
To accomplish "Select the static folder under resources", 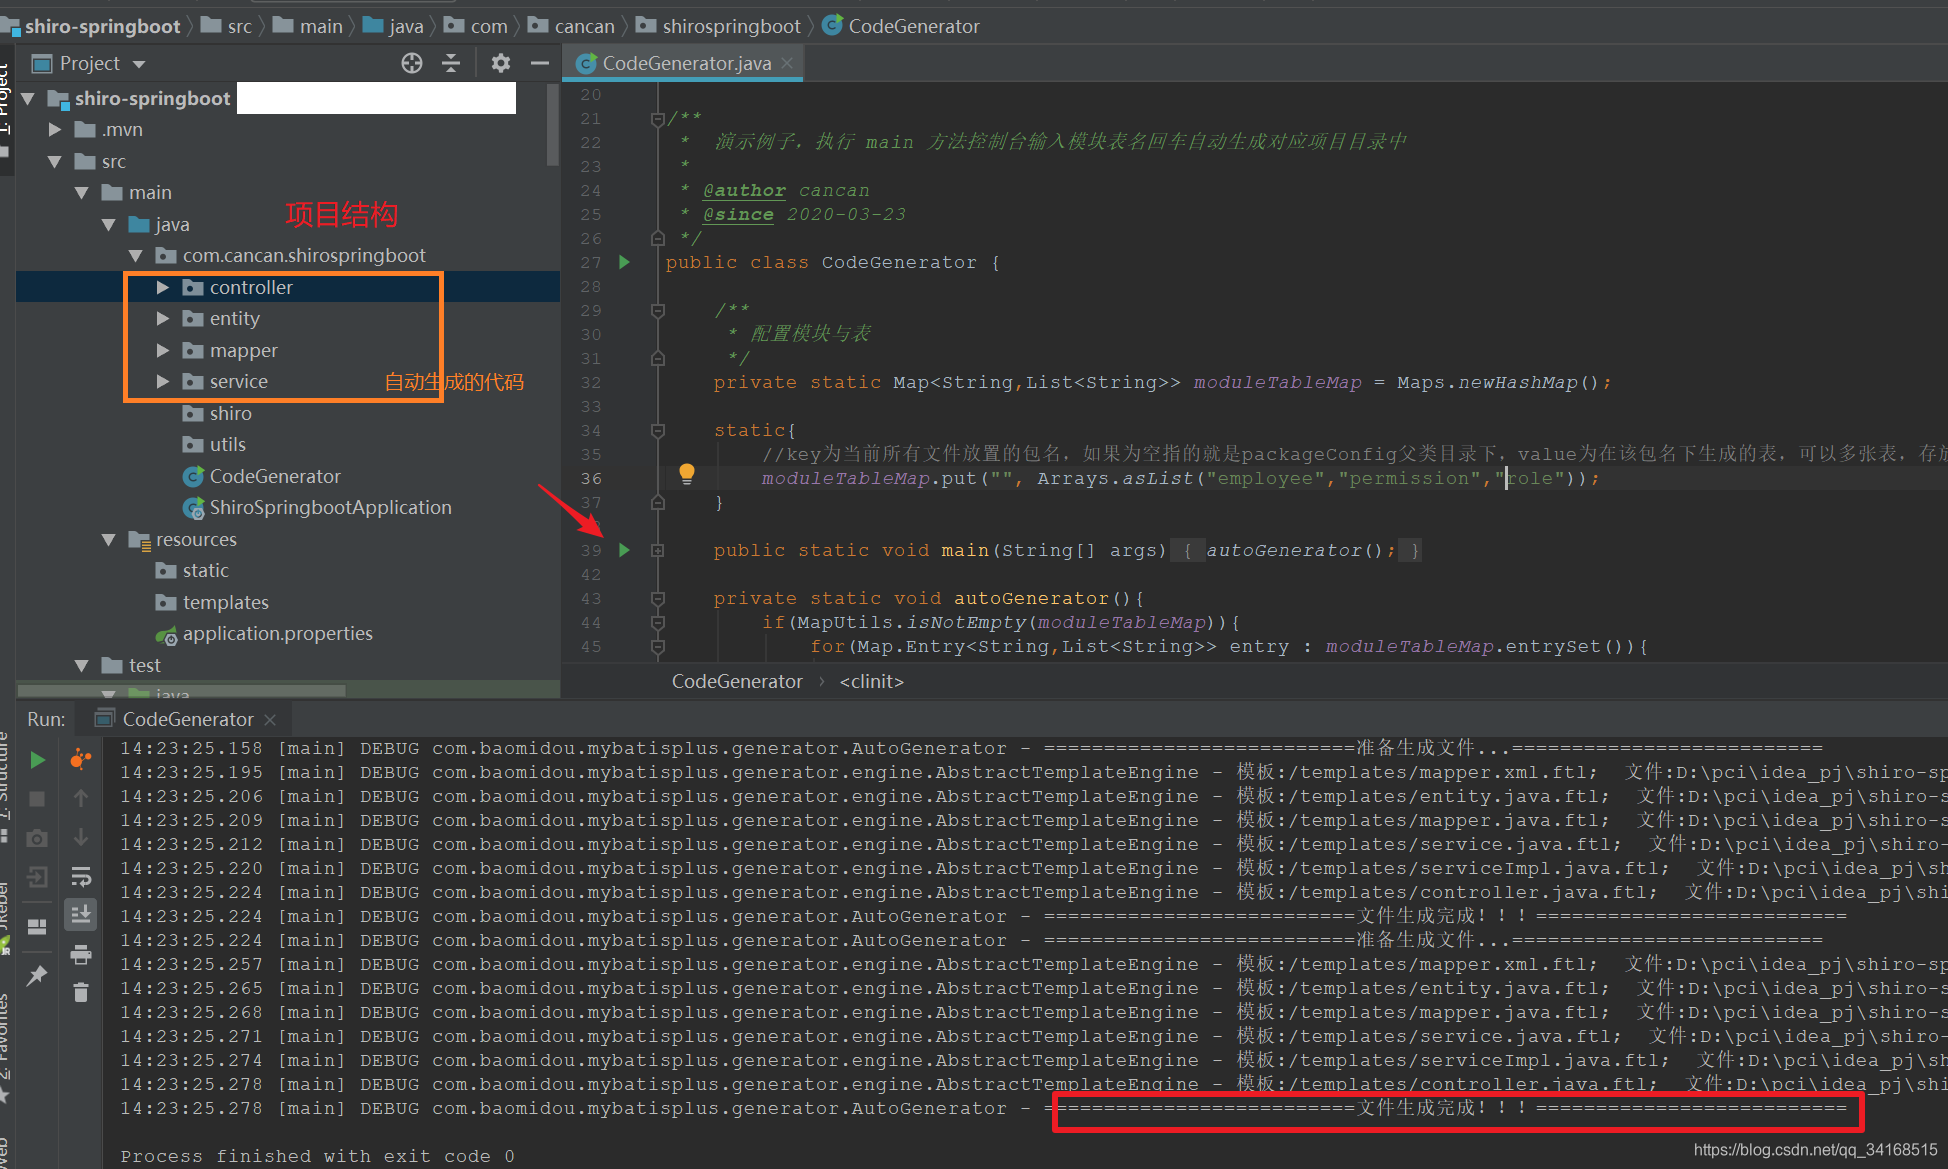I will pos(205,570).
